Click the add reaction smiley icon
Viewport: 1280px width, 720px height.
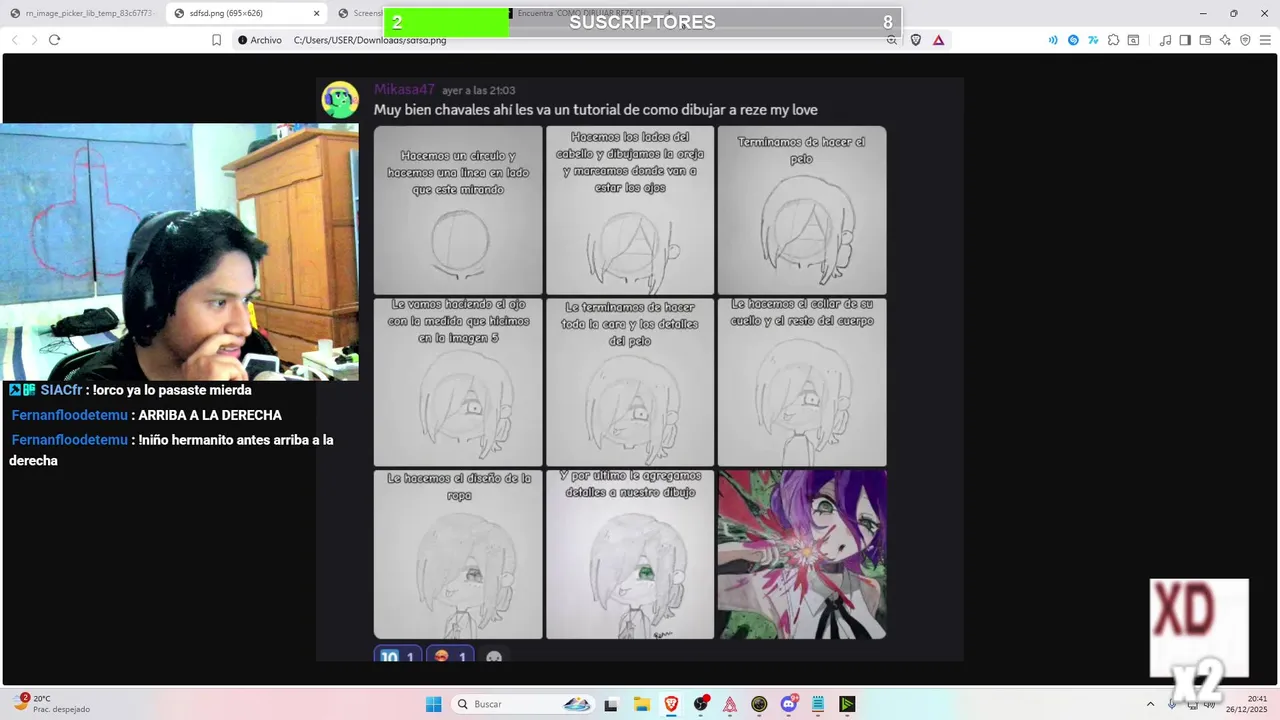[494, 657]
